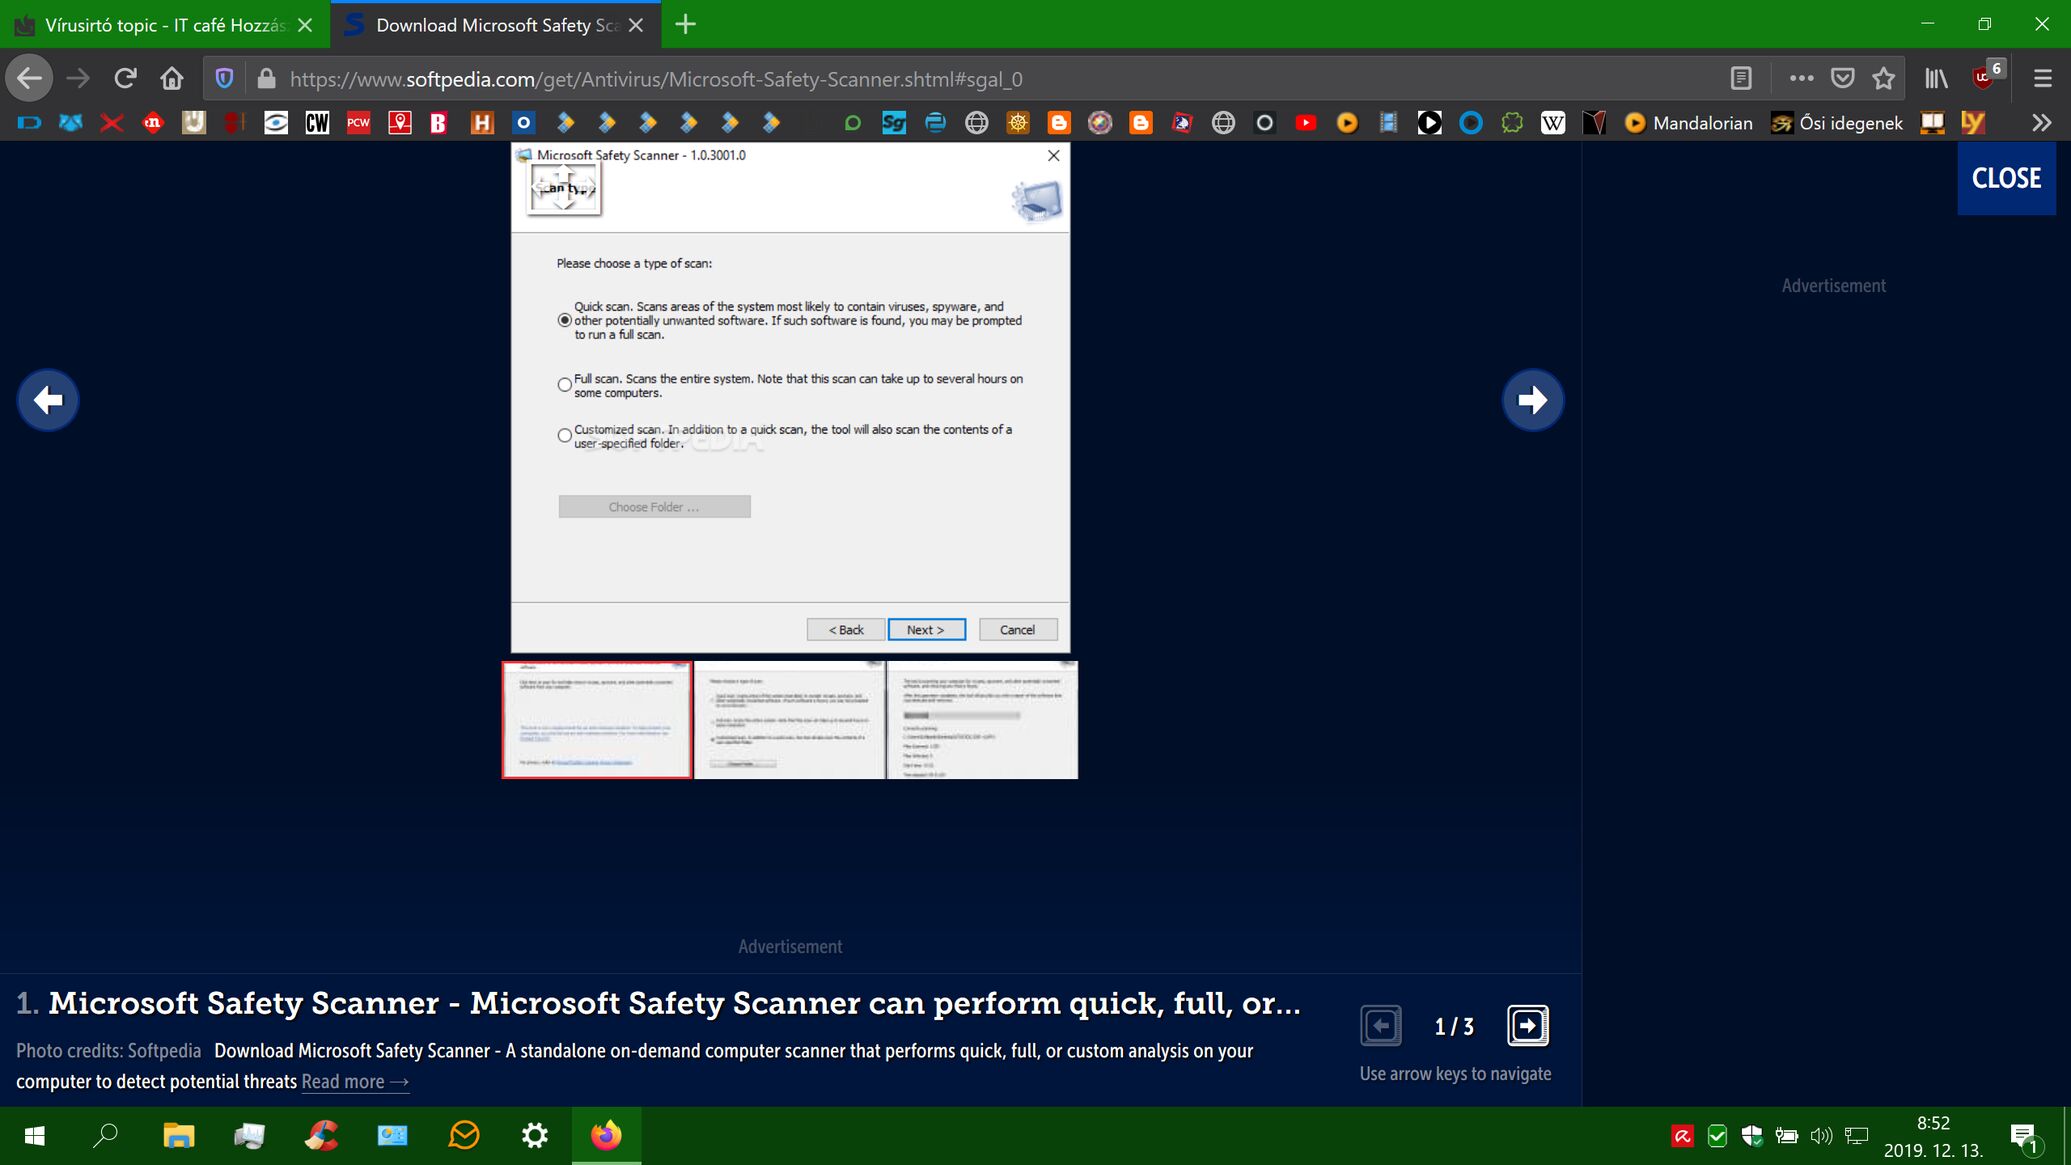Open Windows Security shield in tray
This screenshot has height=1165, width=2071.
[x=1751, y=1135]
